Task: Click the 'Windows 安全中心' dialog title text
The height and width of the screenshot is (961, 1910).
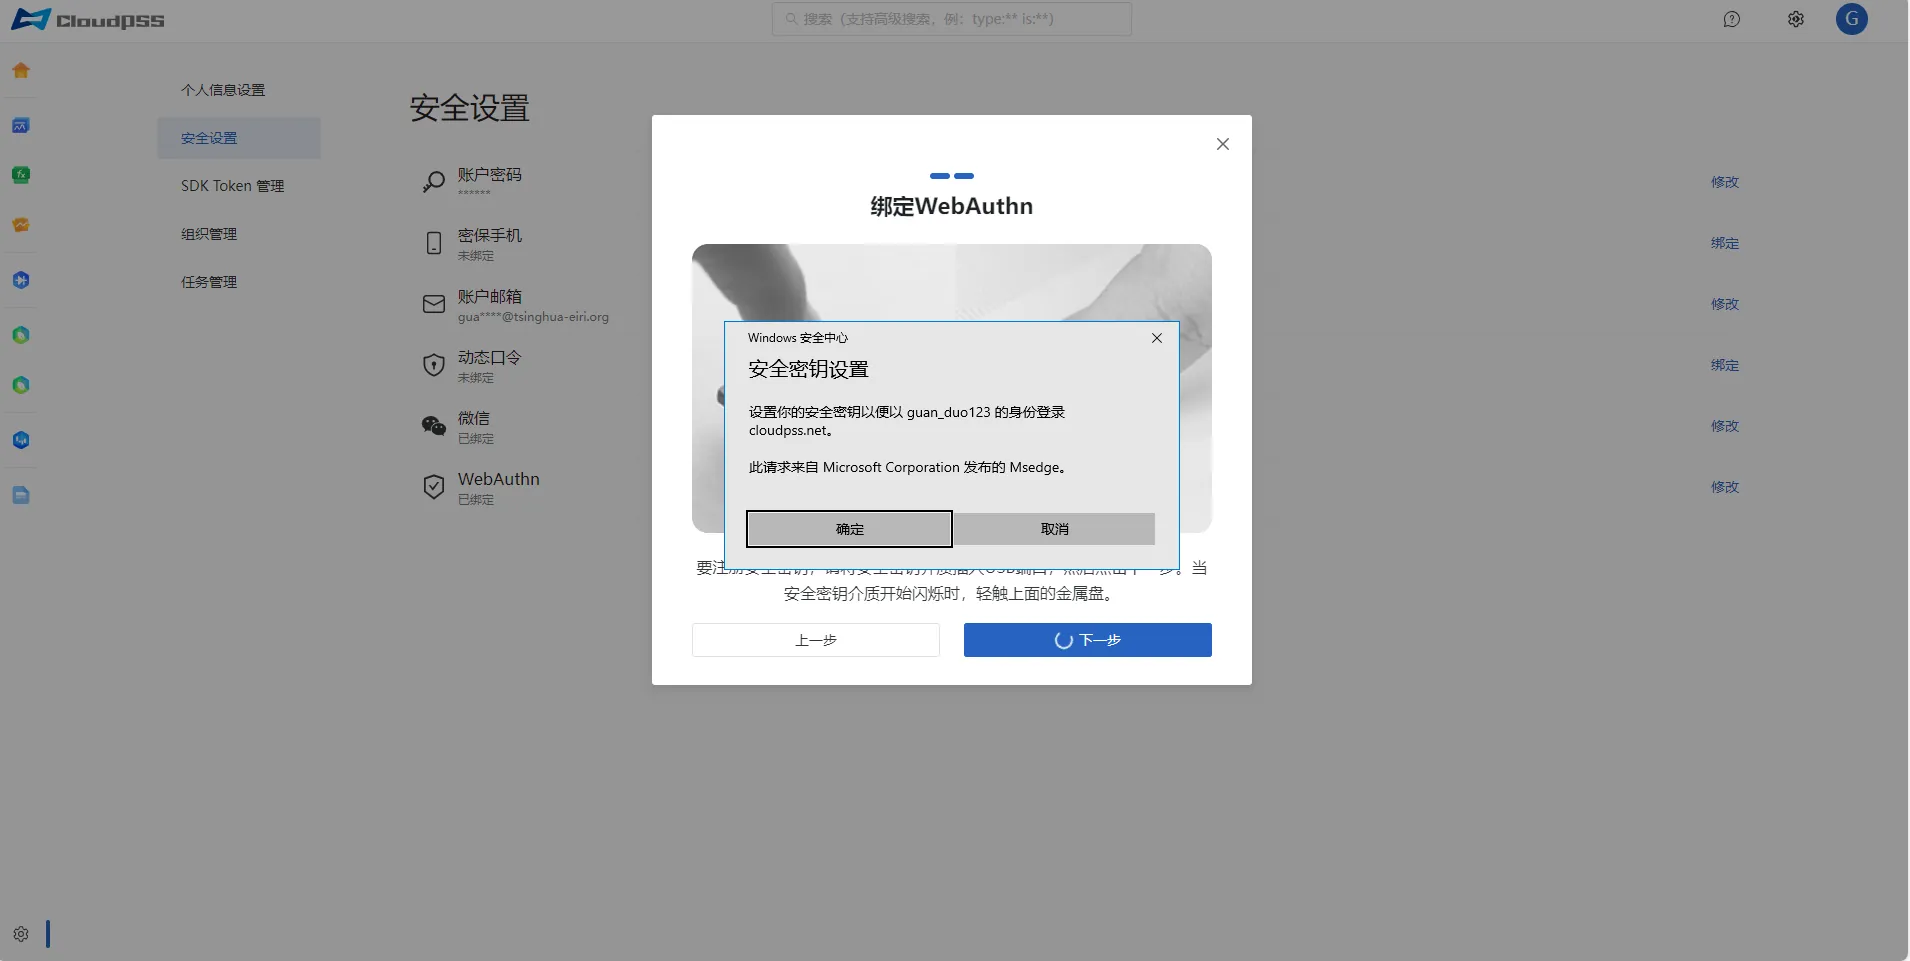Action: [797, 338]
